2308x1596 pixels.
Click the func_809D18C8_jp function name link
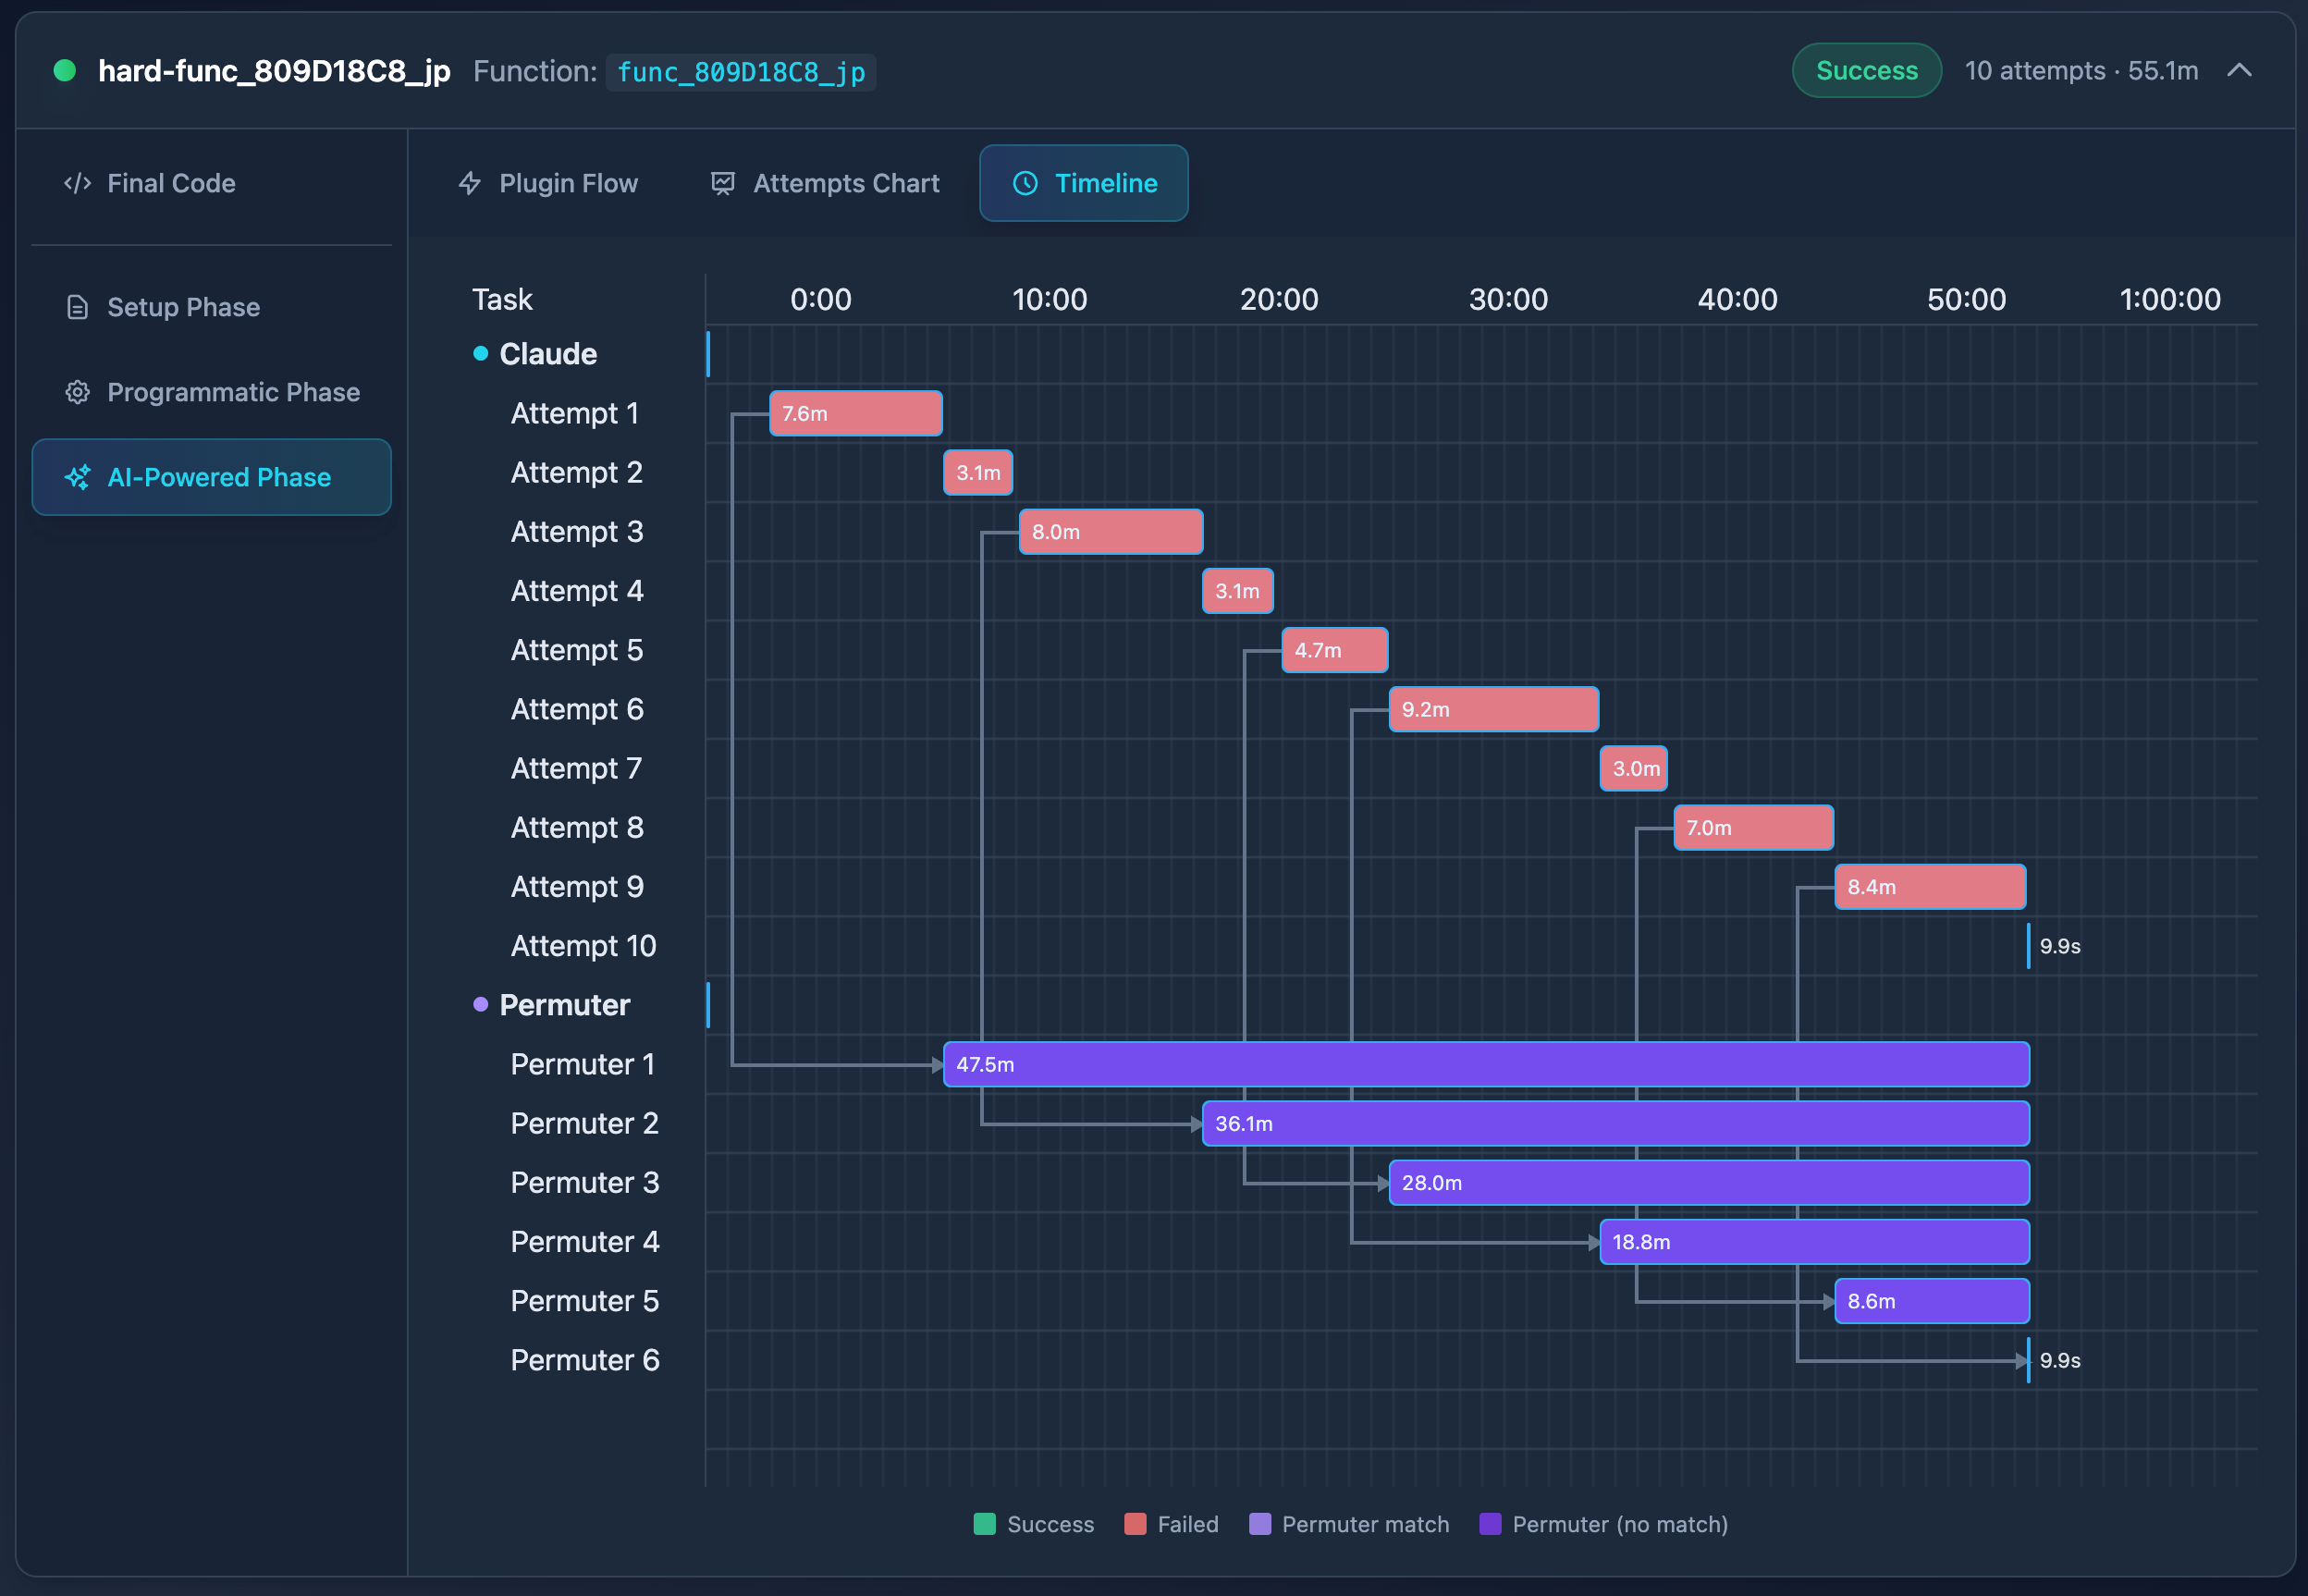pyautogui.click(x=741, y=72)
